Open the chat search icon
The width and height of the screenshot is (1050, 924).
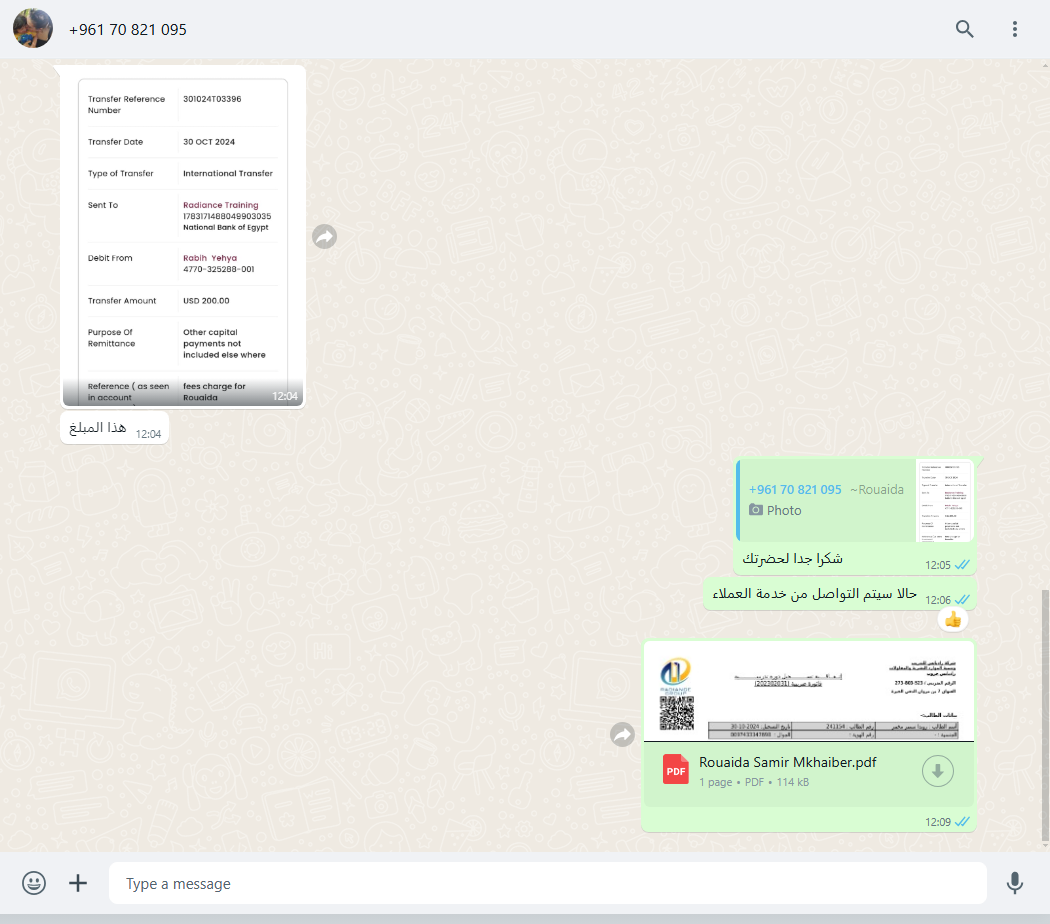coord(964,29)
